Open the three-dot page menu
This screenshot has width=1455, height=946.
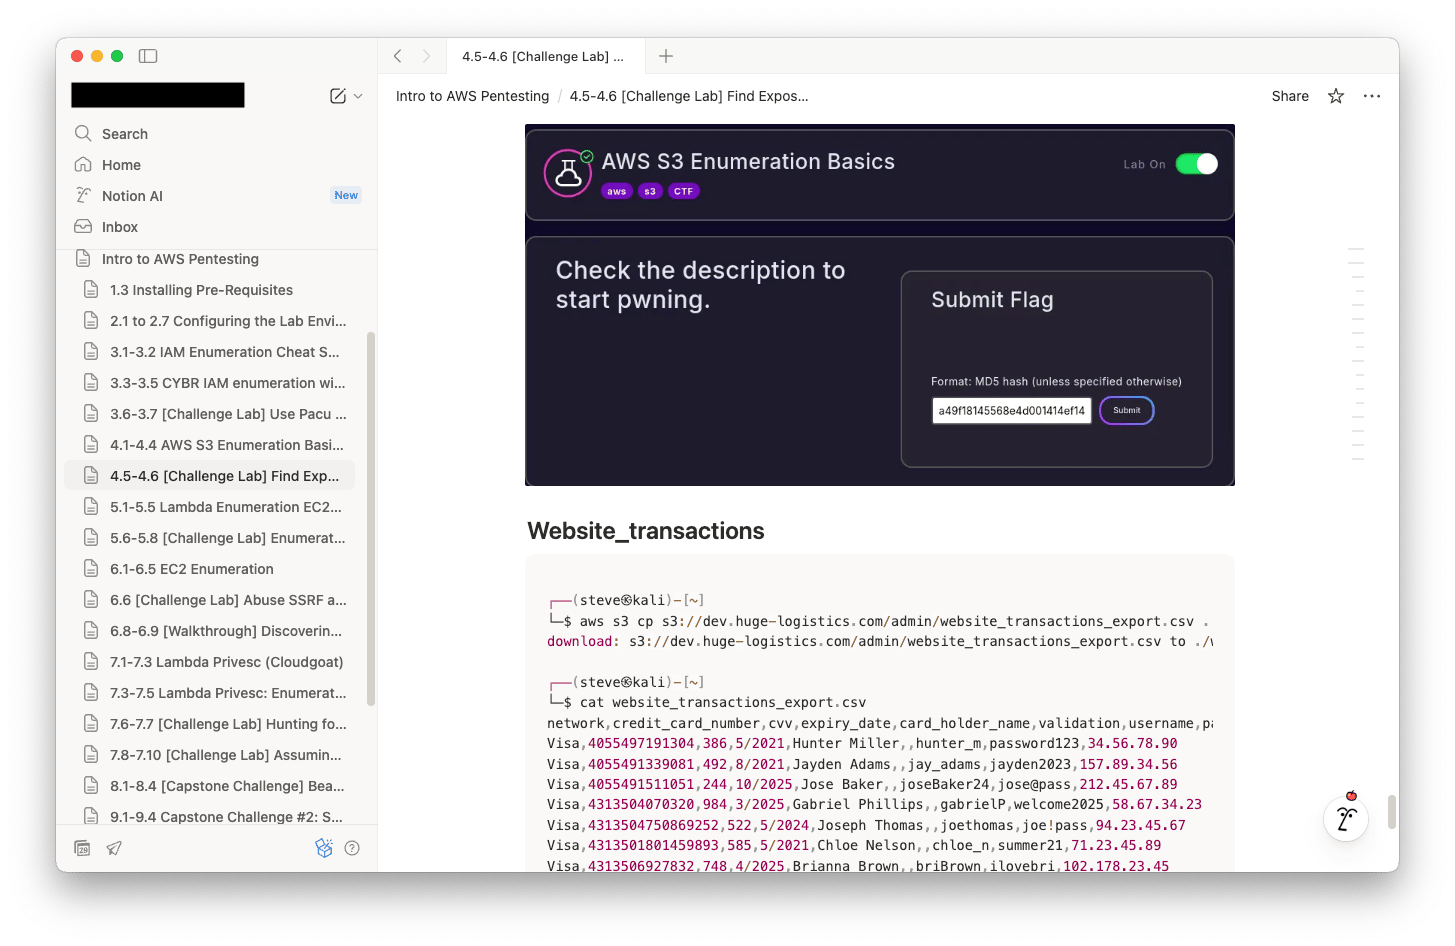pyautogui.click(x=1372, y=96)
